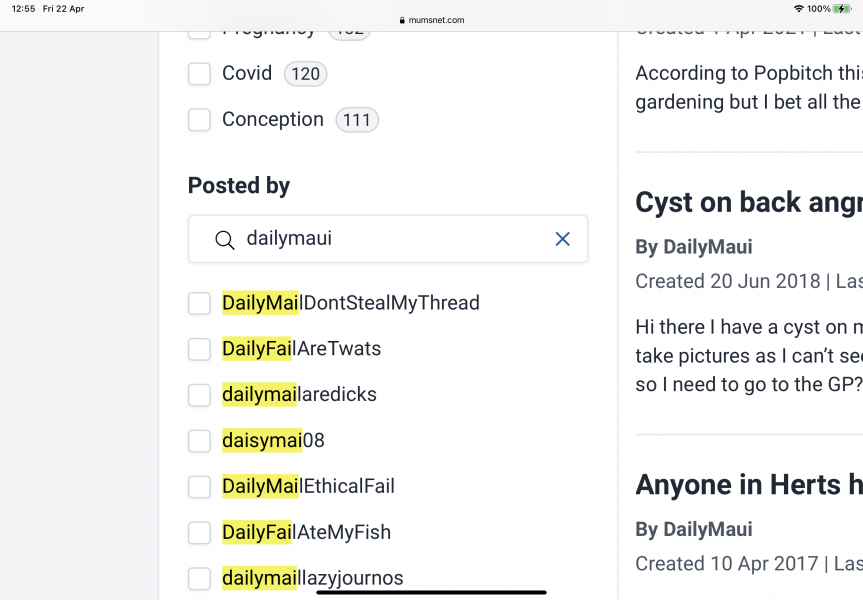
Task: Check the daisymai08 username
Action: (x=199, y=440)
